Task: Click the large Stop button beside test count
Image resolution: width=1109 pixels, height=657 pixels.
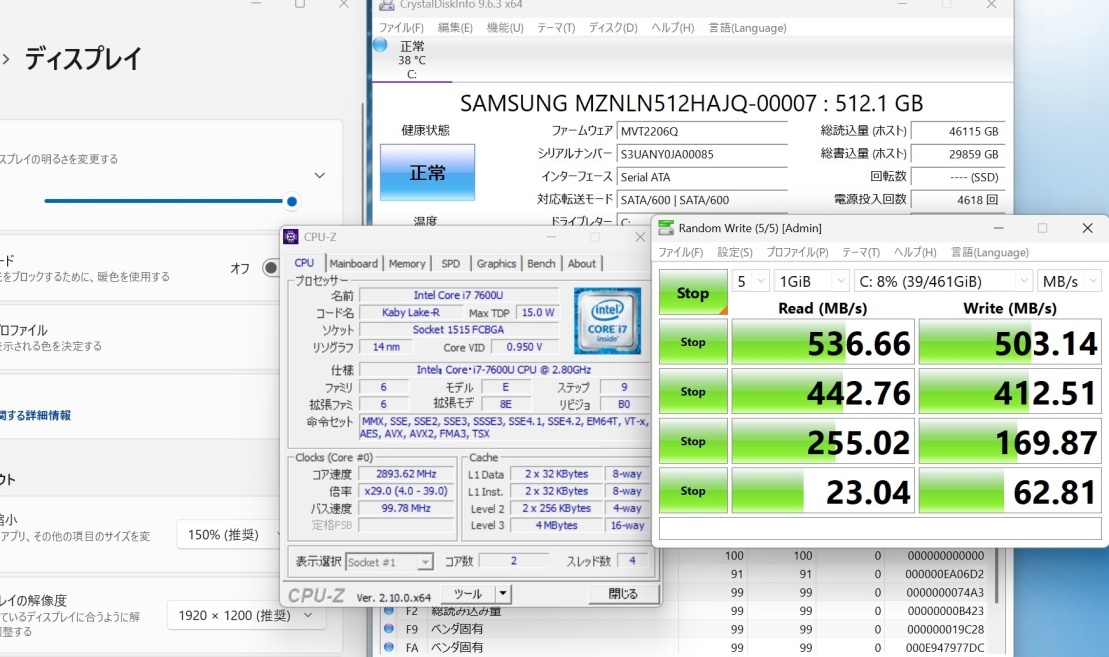Action: 693,292
